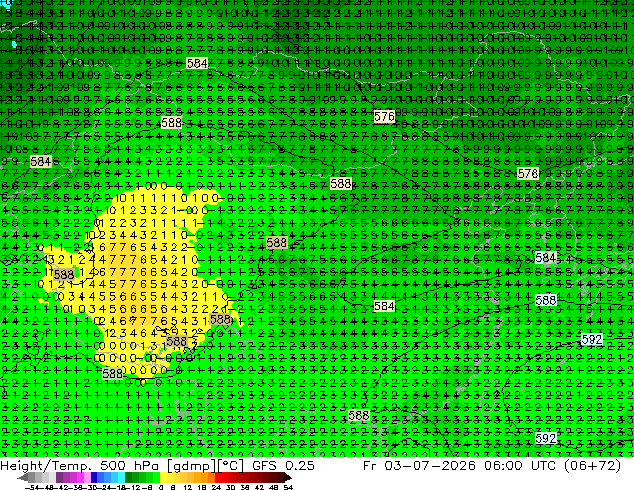Viewport: 634px width, 490px height.
Task: Click the 'Fr' weekday abbreviation
Action: [370, 466]
